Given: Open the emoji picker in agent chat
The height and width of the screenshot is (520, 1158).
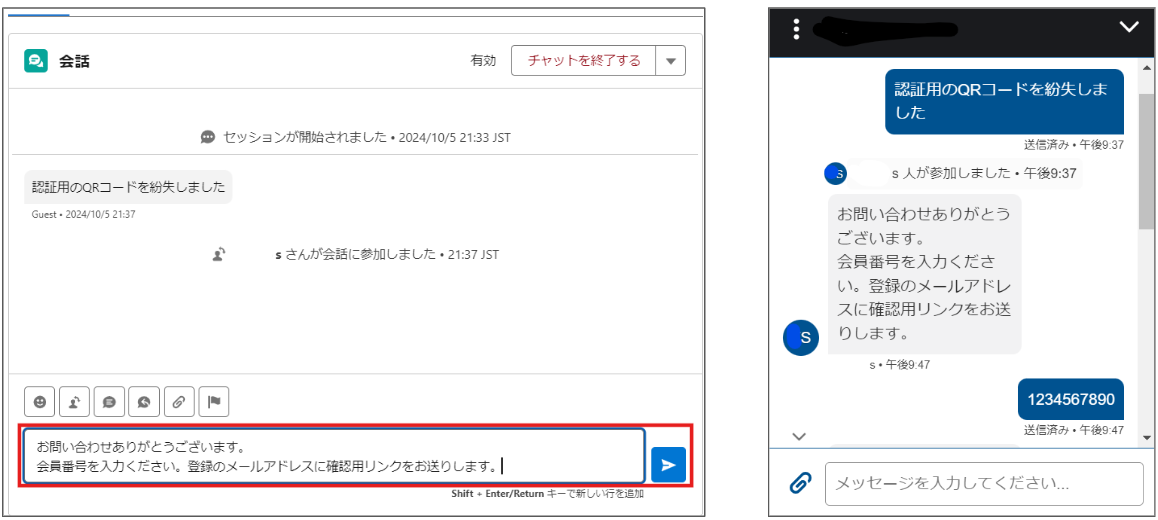Looking at the screenshot, I should [40, 402].
